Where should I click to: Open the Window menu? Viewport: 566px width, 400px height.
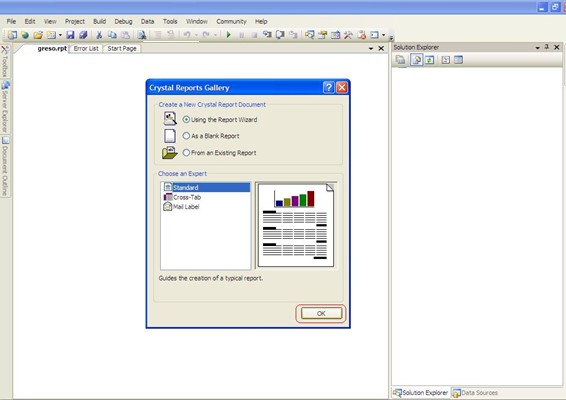[x=197, y=21]
